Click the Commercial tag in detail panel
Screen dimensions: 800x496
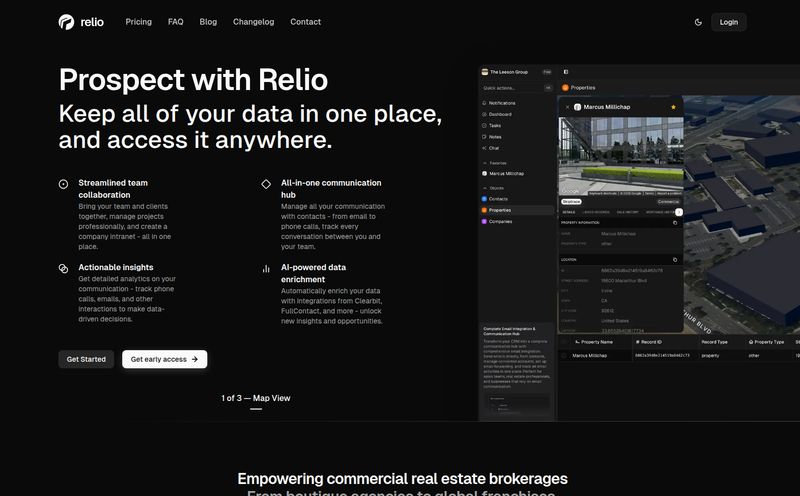668,202
